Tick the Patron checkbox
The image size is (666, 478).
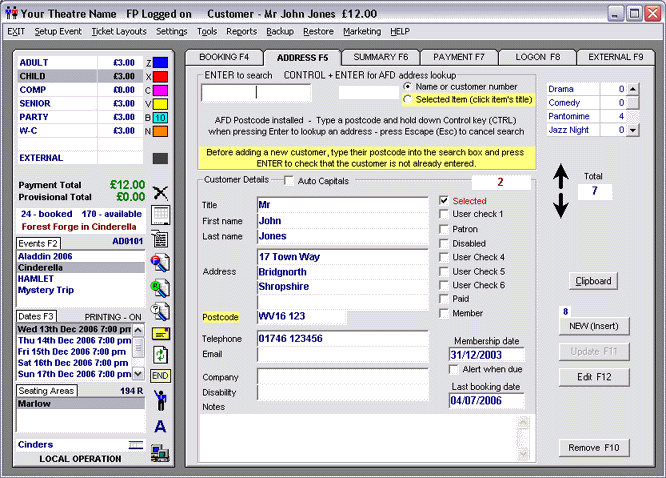(445, 229)
